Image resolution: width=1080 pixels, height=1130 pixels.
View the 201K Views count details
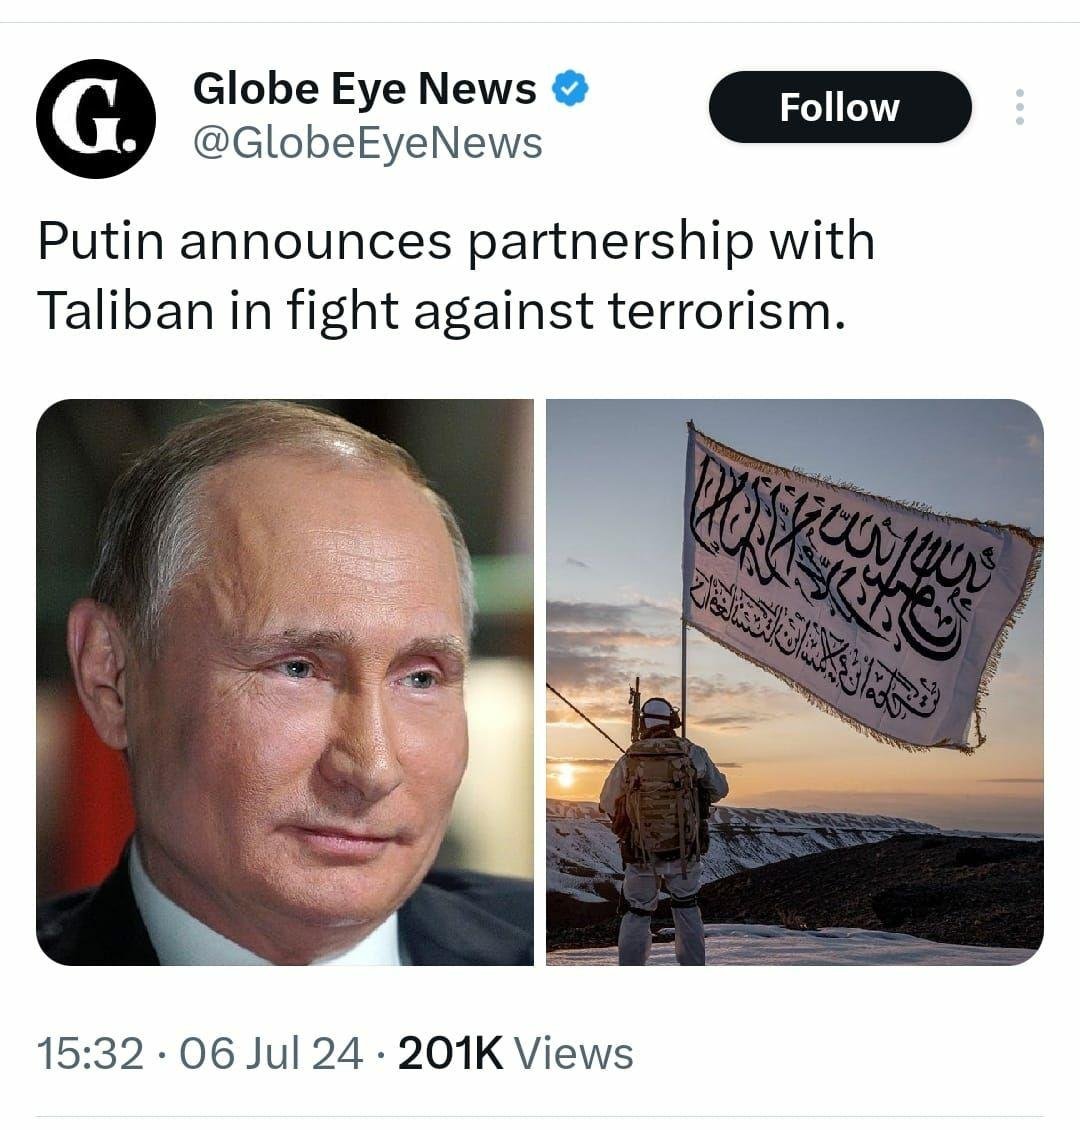pos(515,1053)
